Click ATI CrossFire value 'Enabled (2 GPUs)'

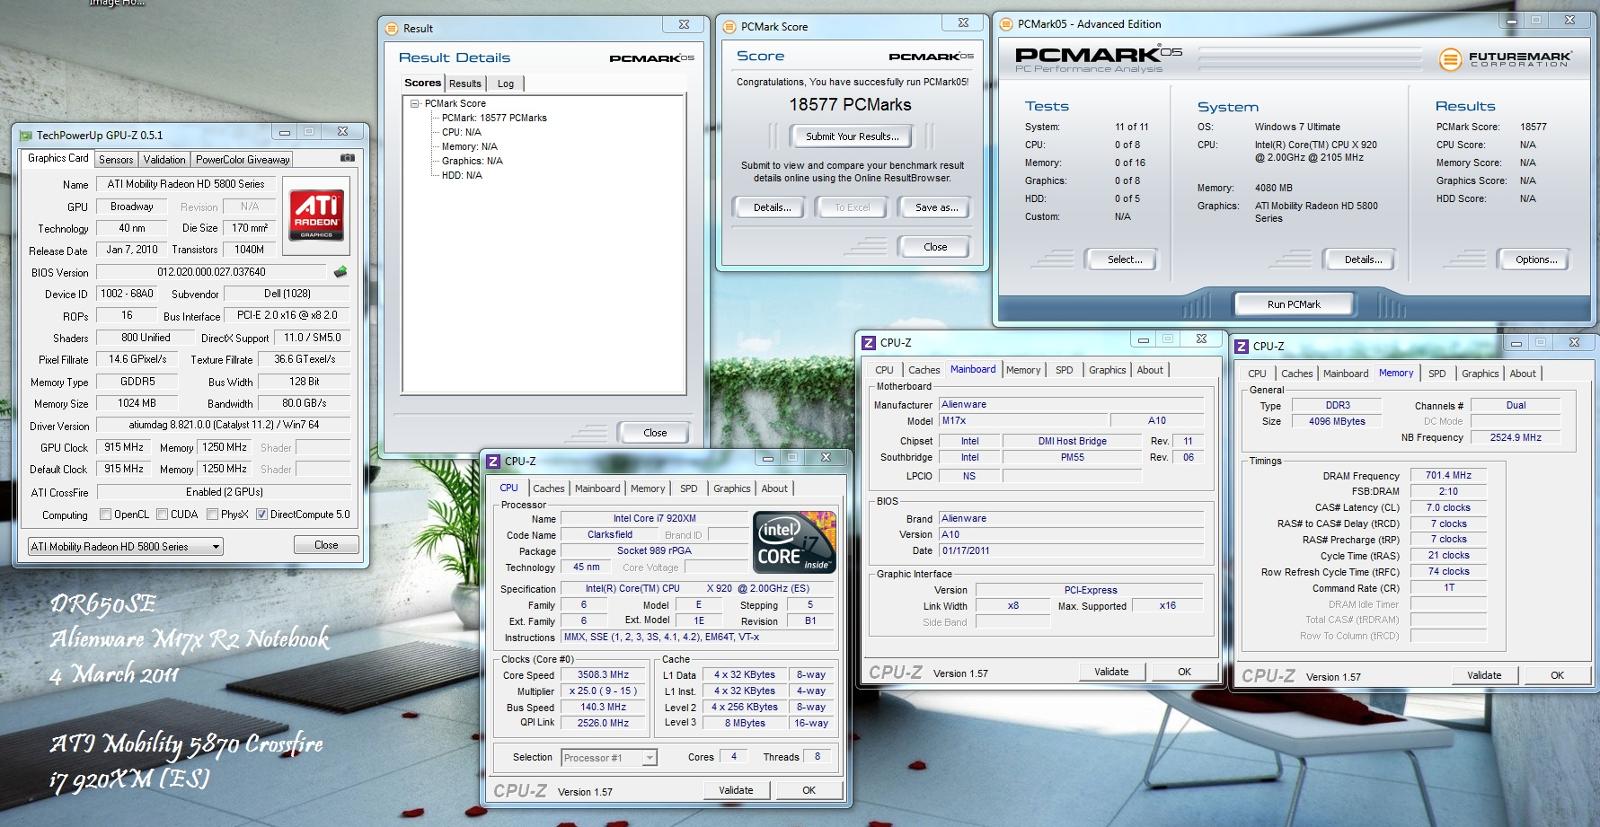224,492
